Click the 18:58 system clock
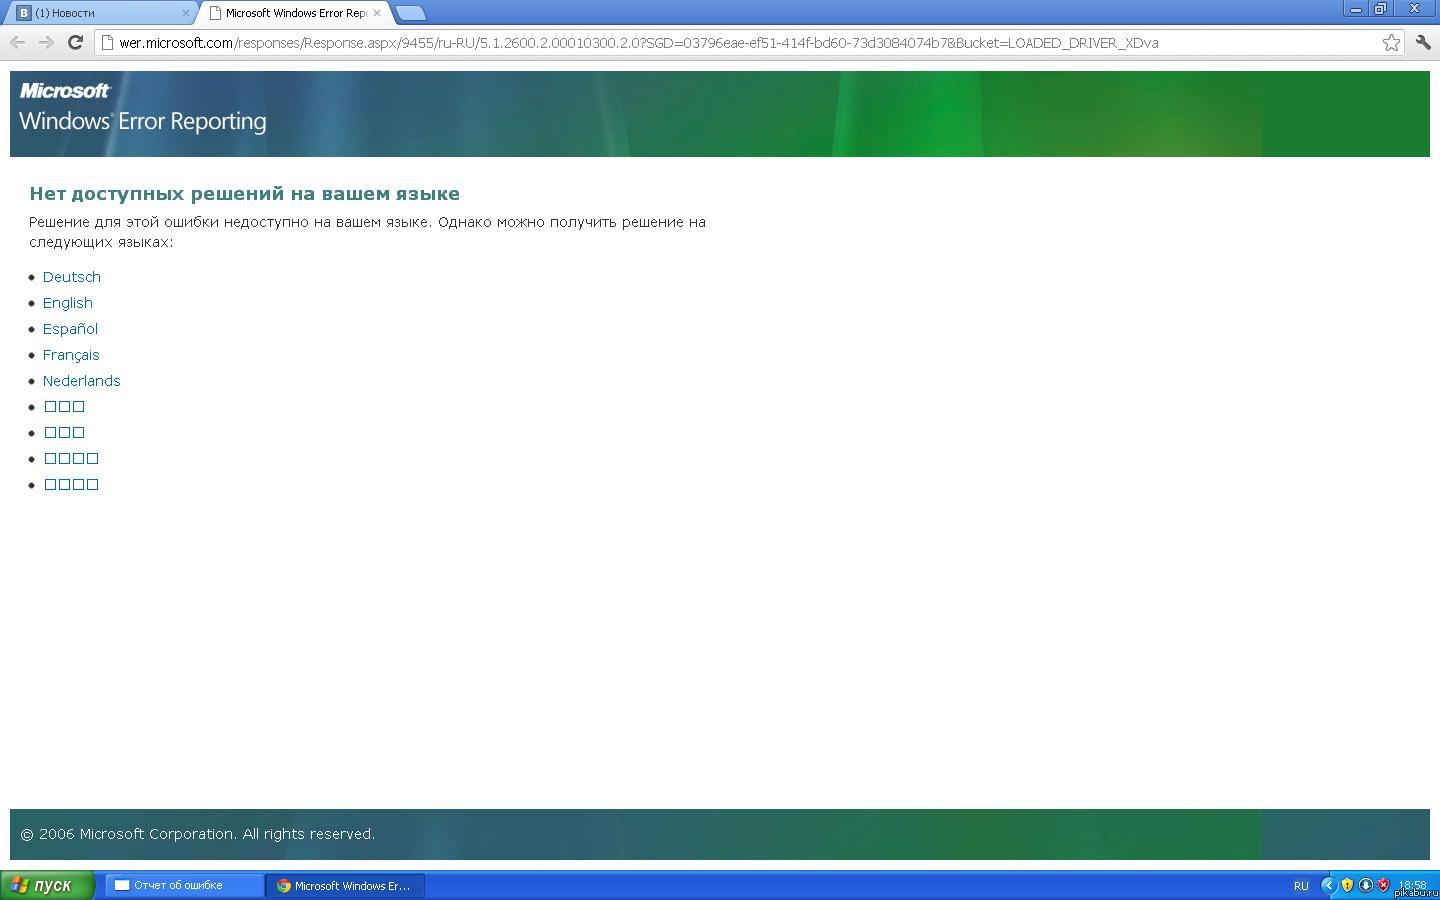This screenshot has height=900, width=1440. [1412, 885]
